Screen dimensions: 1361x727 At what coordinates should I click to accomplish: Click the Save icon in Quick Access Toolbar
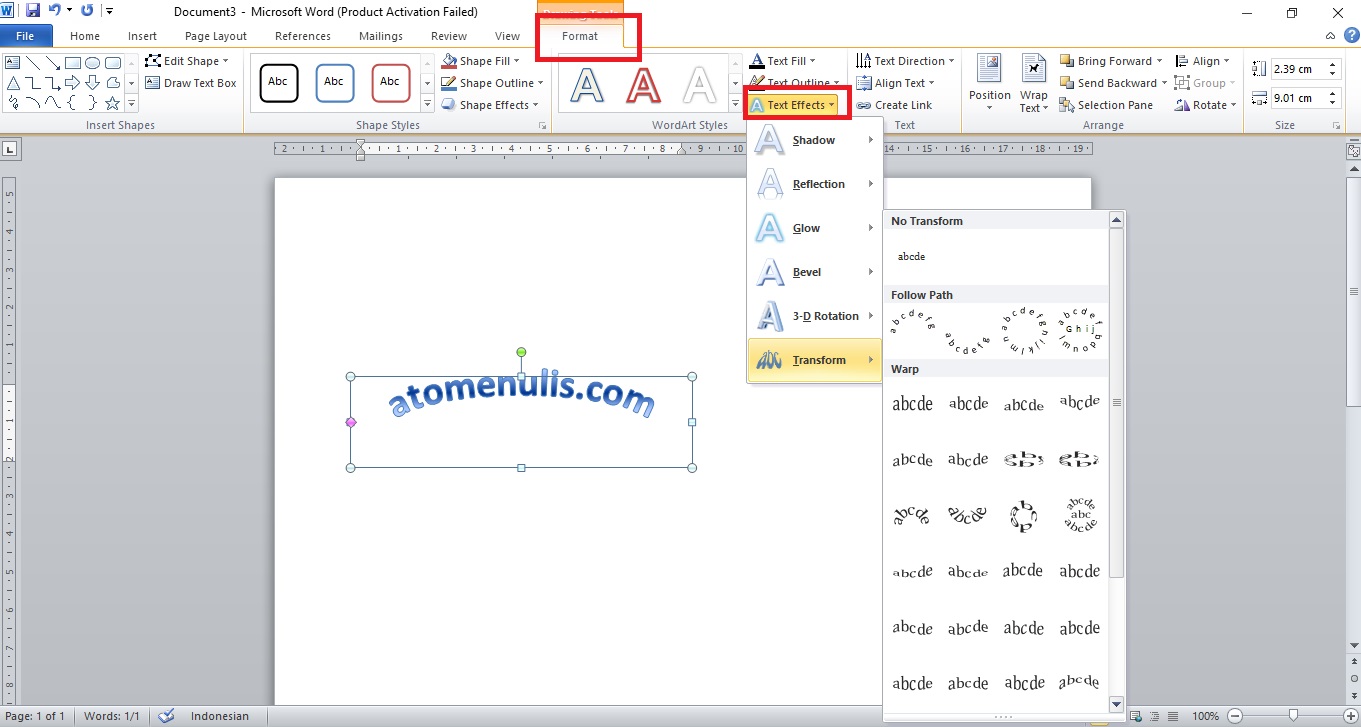click(x=33, y=11)
